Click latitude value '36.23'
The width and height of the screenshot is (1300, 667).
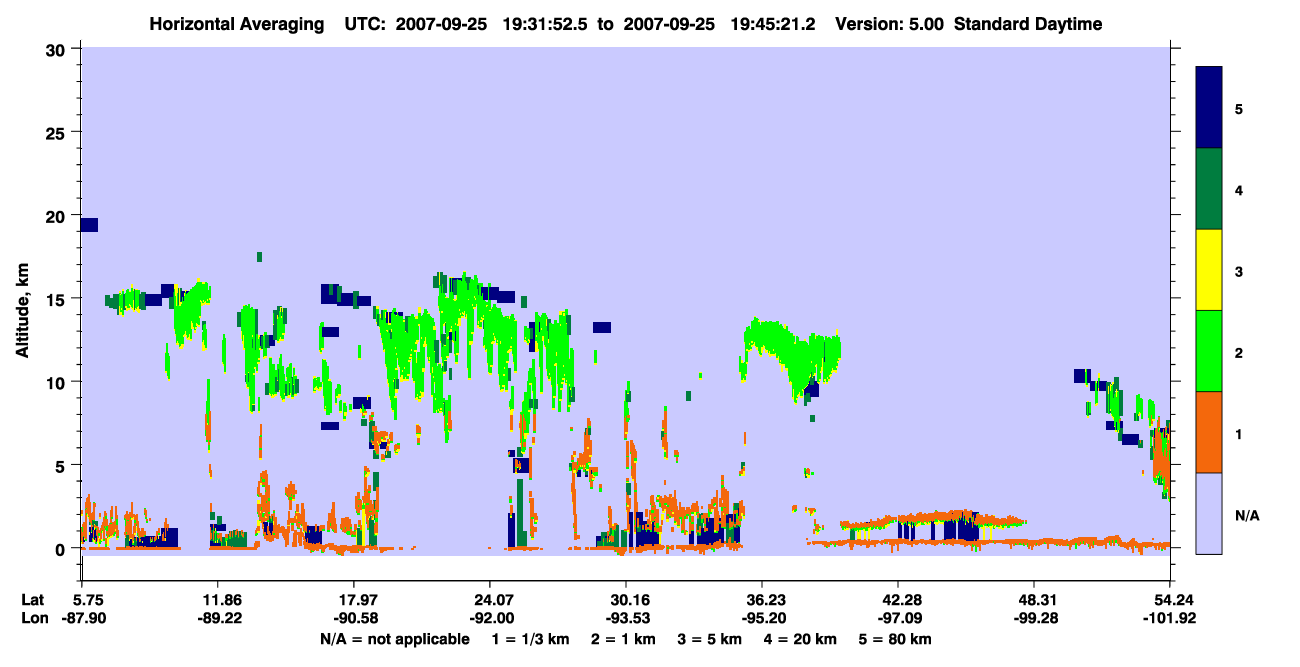point(762,600)
